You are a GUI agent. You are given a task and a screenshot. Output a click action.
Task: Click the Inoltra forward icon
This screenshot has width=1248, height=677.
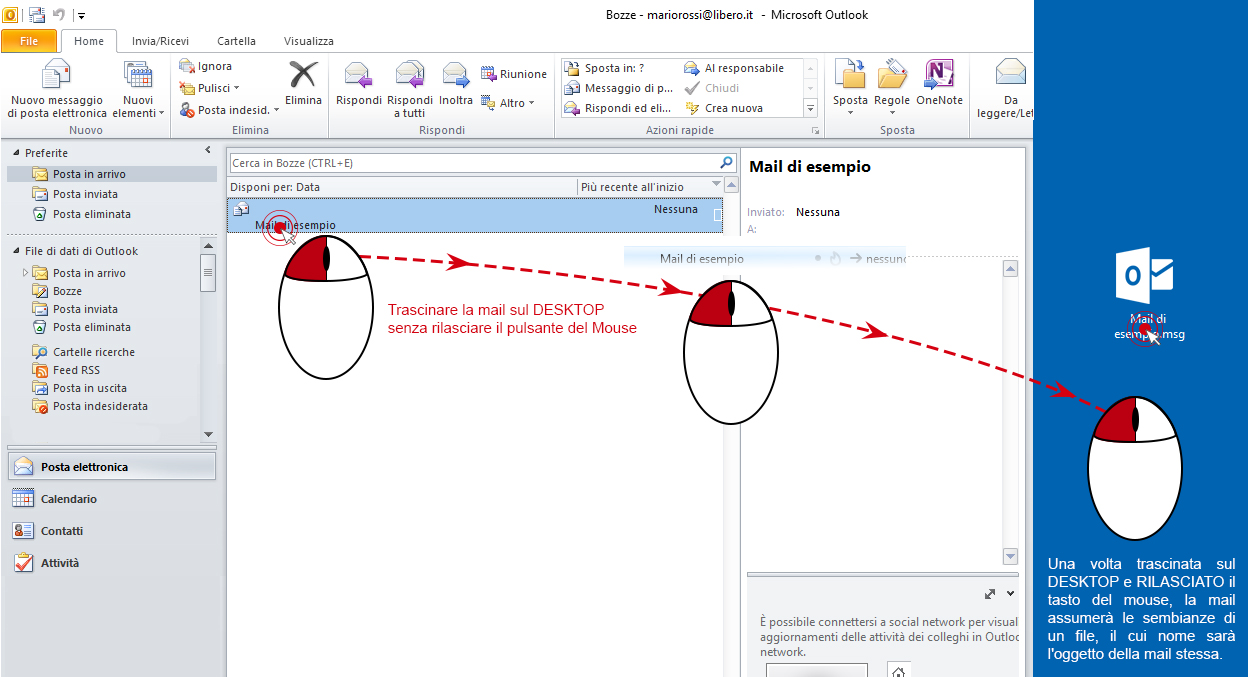[x=456, y=77]
